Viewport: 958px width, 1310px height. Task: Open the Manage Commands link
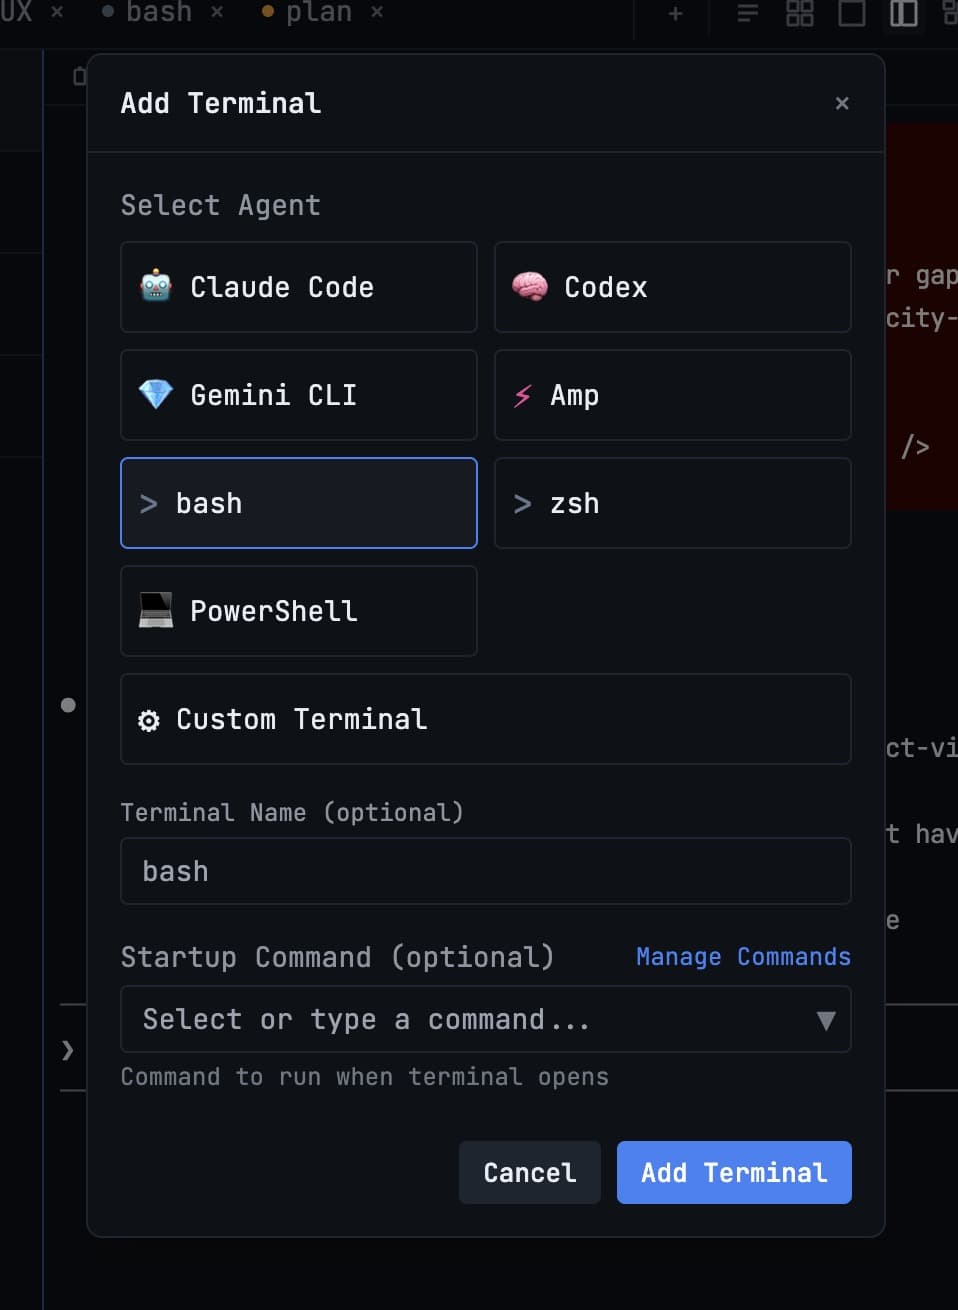coord(743,957)
